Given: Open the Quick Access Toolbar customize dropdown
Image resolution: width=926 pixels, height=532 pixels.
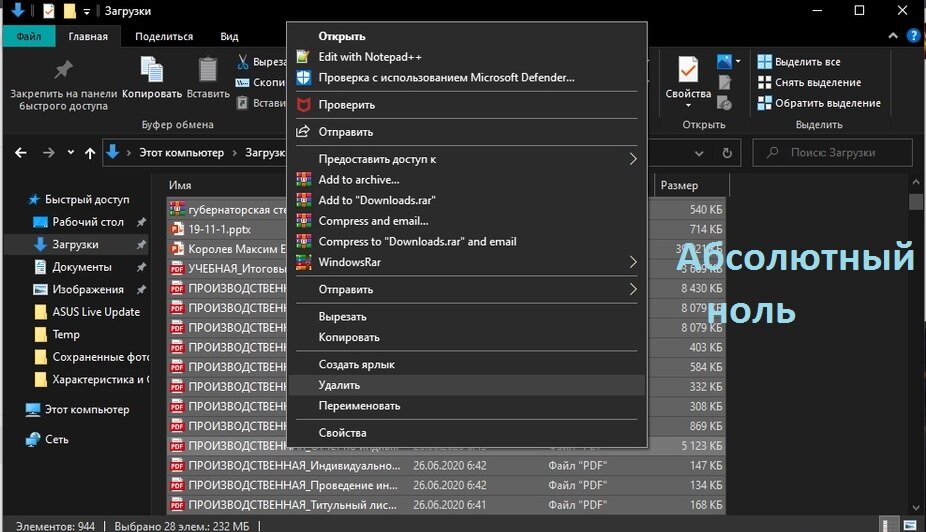Looking at the screenshot, I should click(x=87, y=11).
